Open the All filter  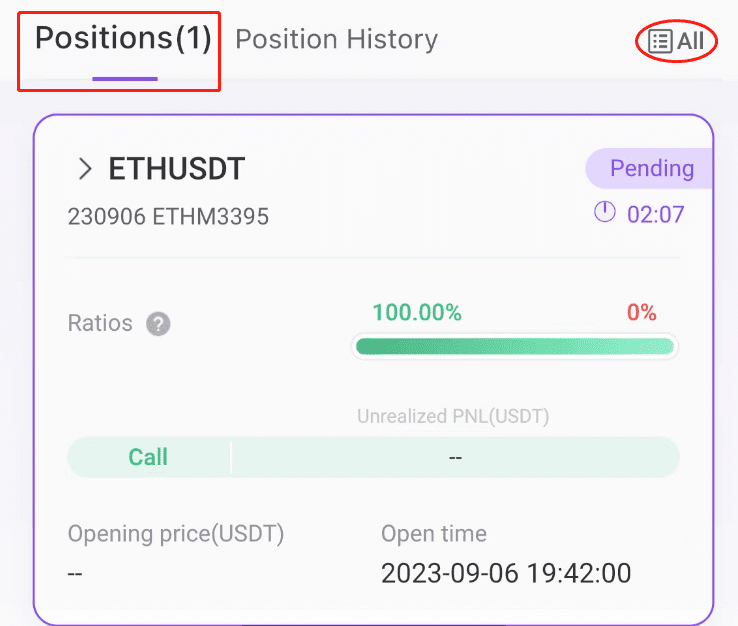(x=676, y=41)
